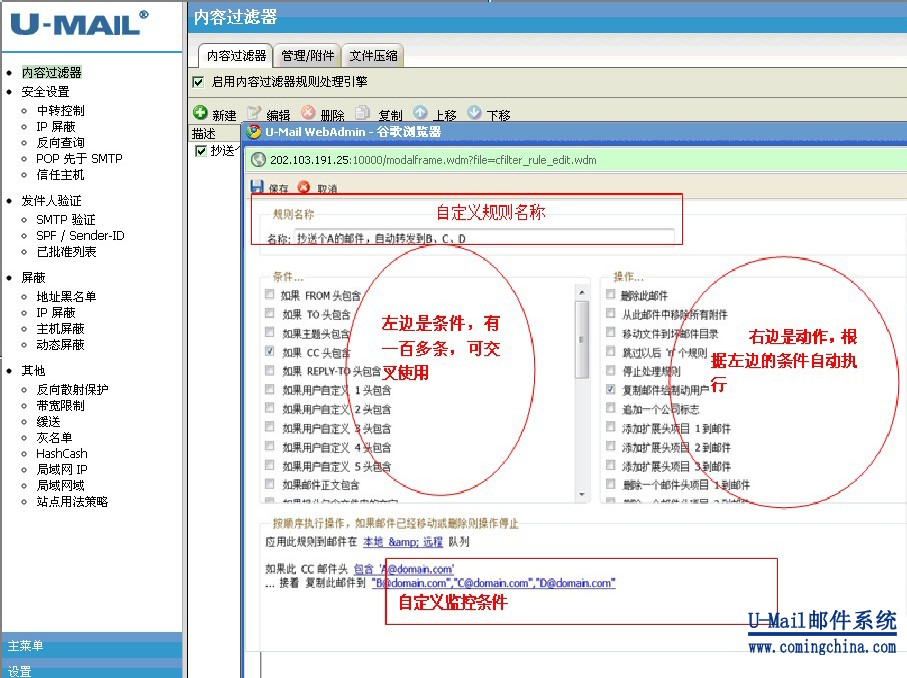Click the red 取消 (Cancel) icon

(x=304, y=187)
